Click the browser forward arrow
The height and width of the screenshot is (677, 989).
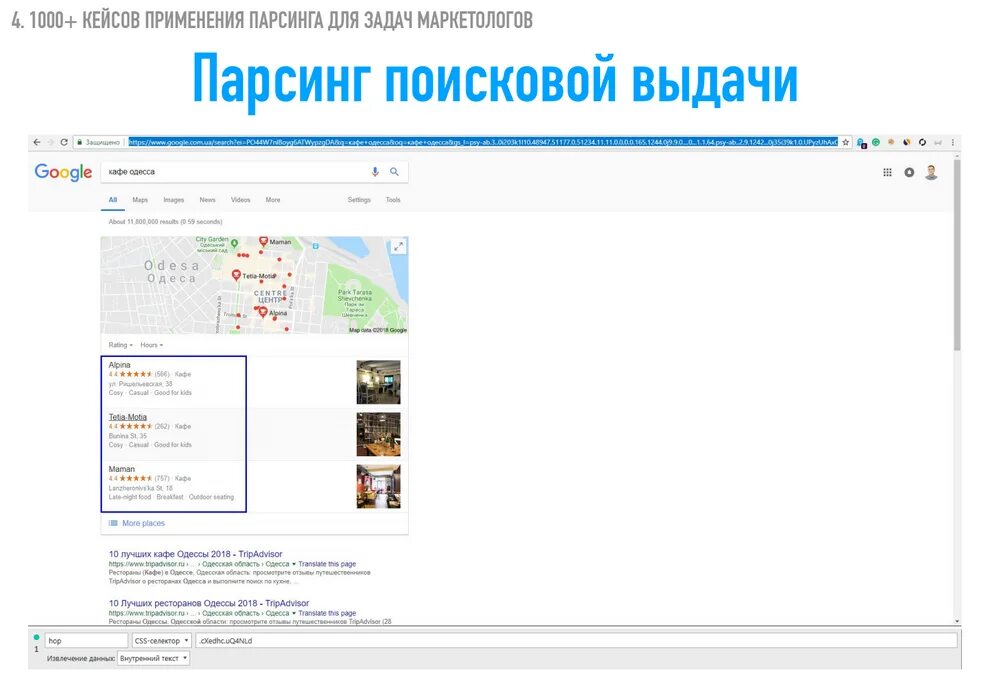(50, 143)
